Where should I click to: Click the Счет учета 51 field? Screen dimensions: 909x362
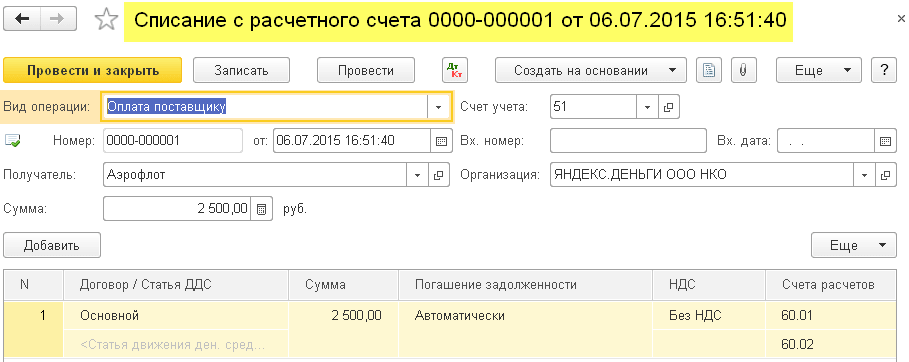pyautogui.click(x=593, y=107)
